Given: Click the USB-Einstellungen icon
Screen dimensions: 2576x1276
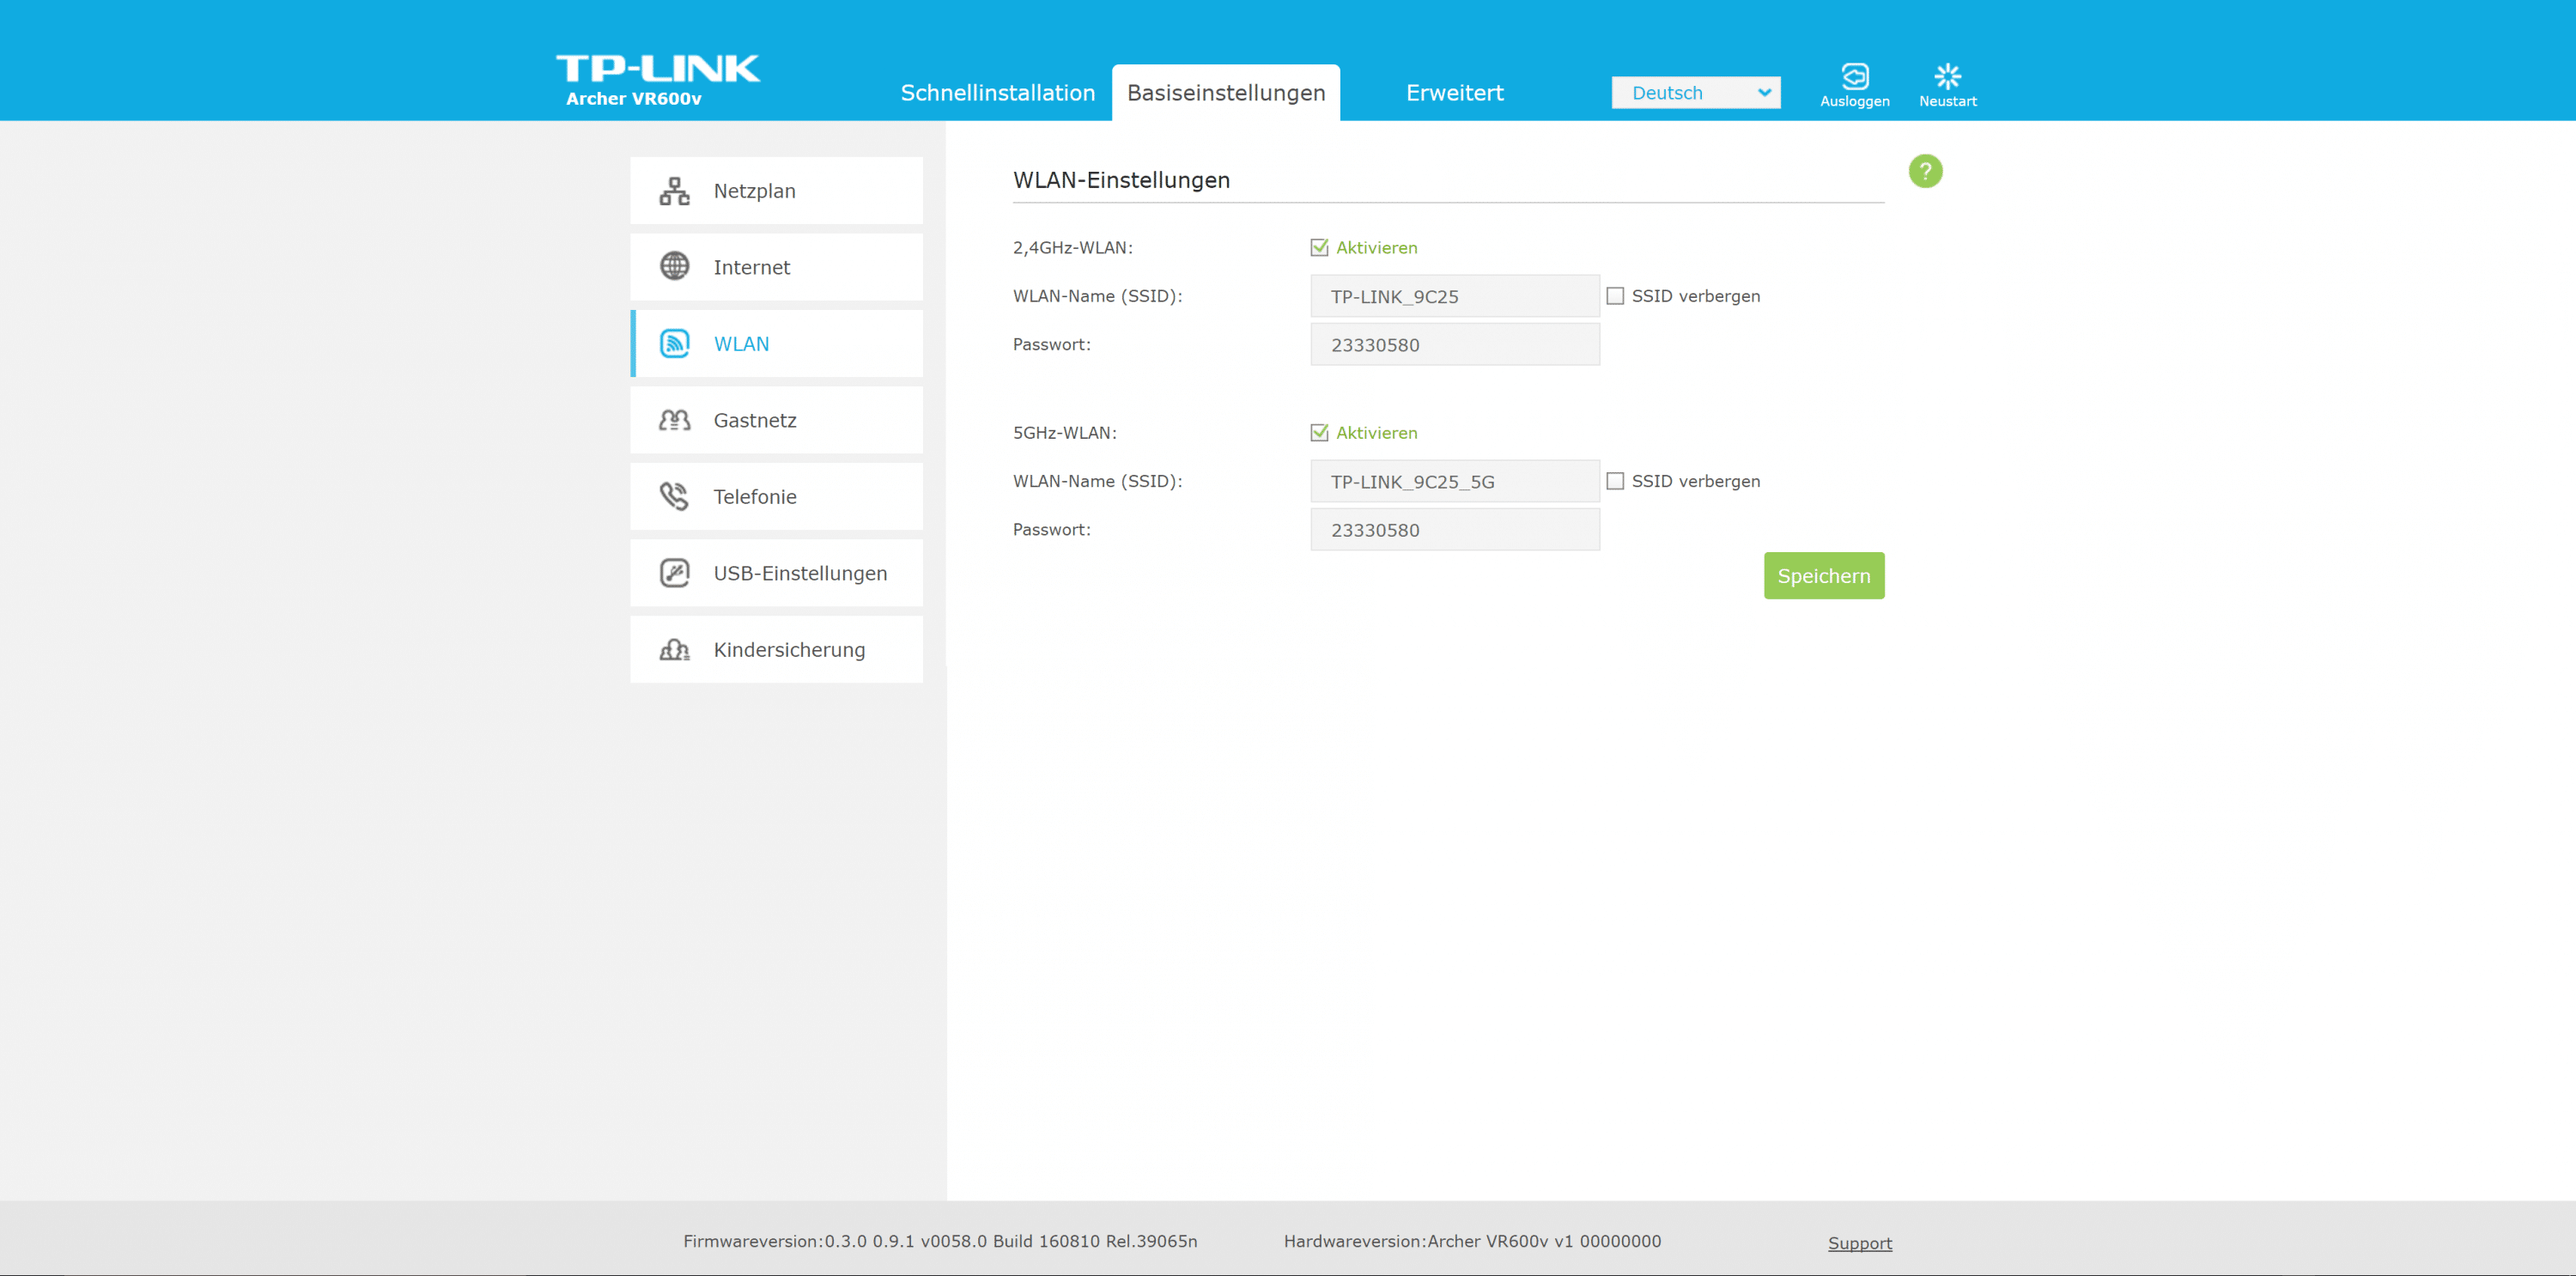Looking at the screenshot, I should (x=674, y=573).
